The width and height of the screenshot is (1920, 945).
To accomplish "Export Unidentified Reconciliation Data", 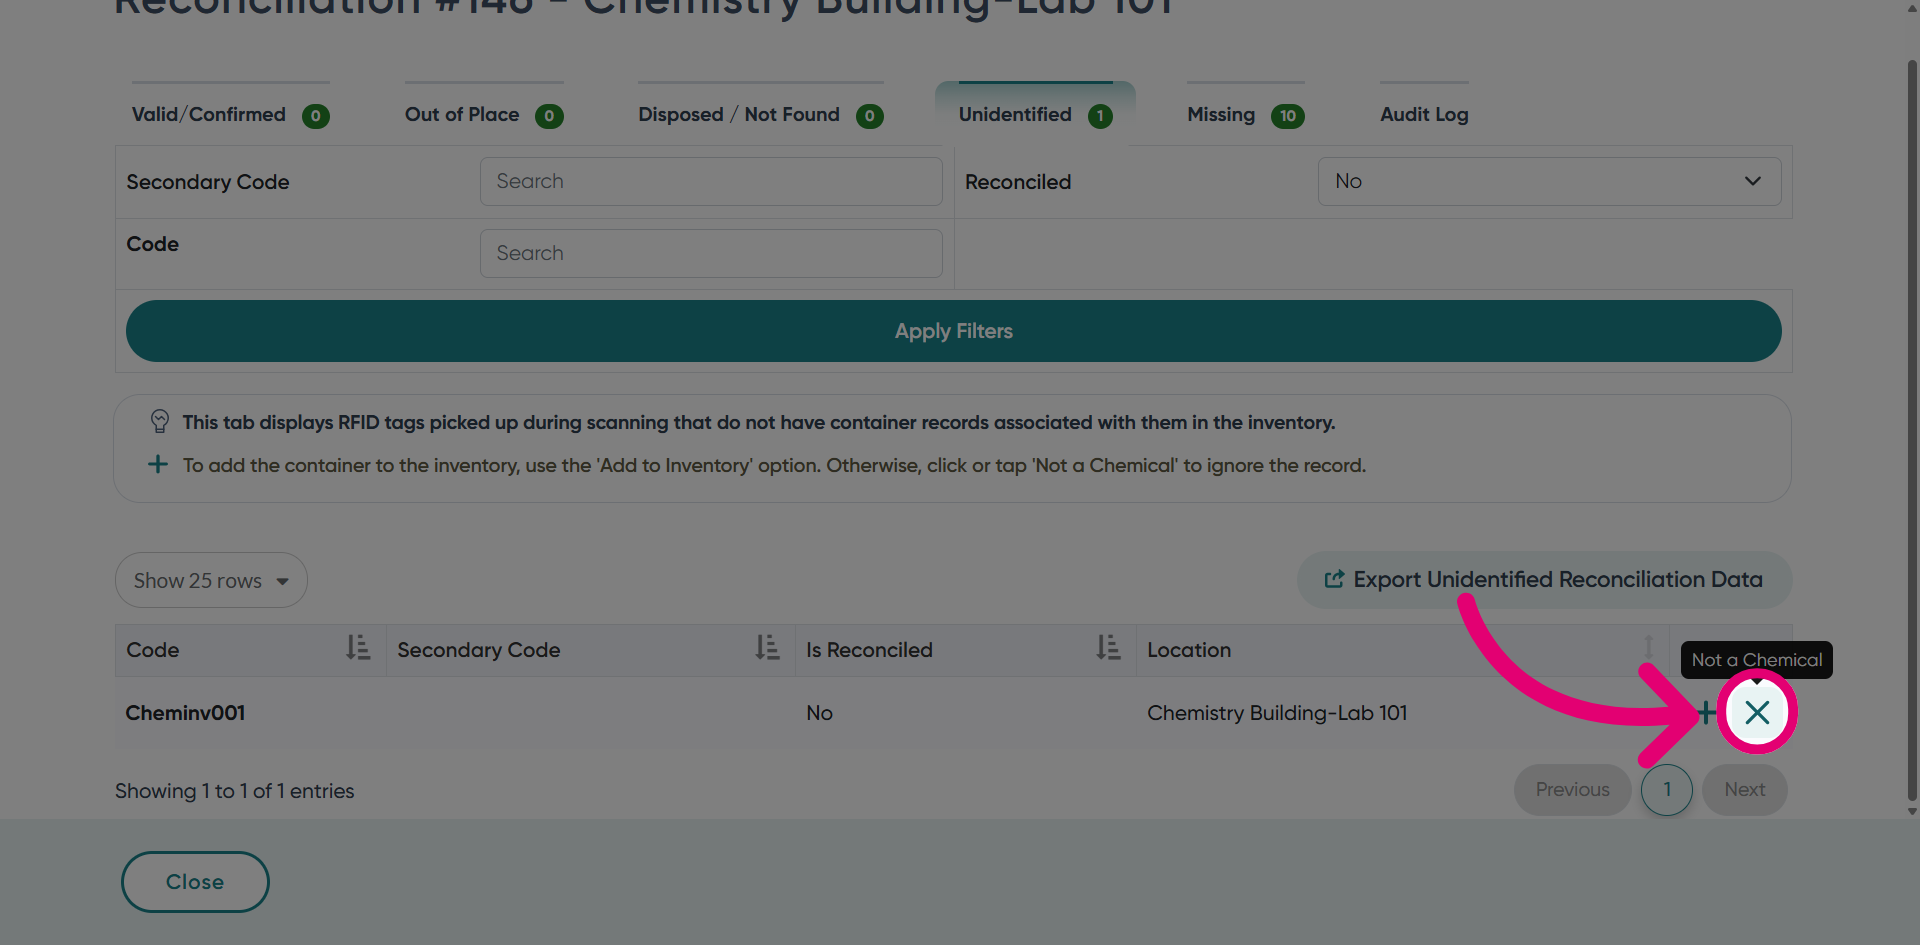I will click(x=1544, y=579).
